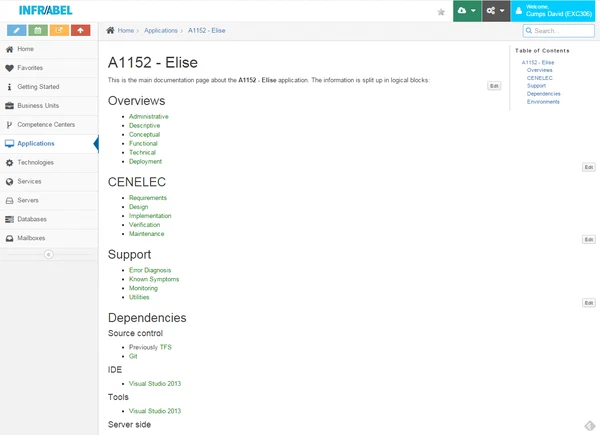Click the Technologies gear icon

point(10,163)
